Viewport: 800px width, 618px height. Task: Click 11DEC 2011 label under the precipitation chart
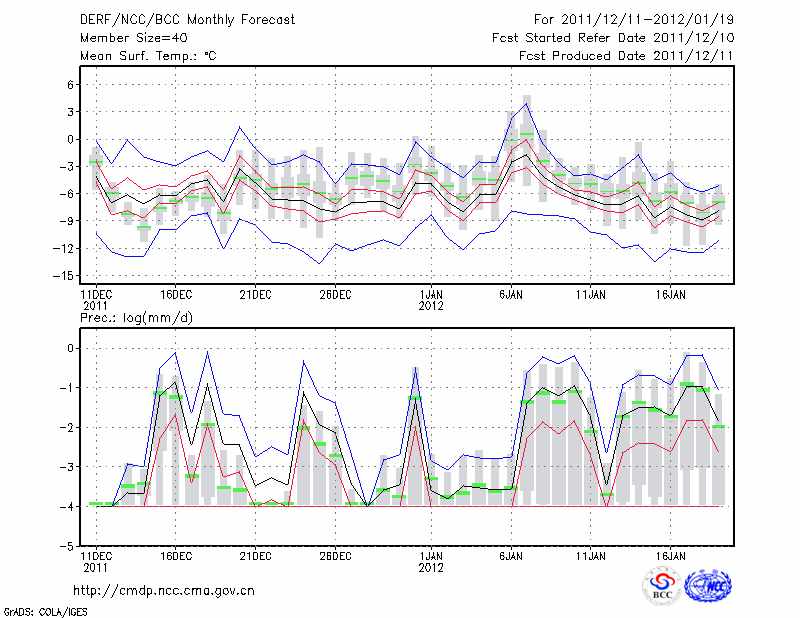[96, 560]
